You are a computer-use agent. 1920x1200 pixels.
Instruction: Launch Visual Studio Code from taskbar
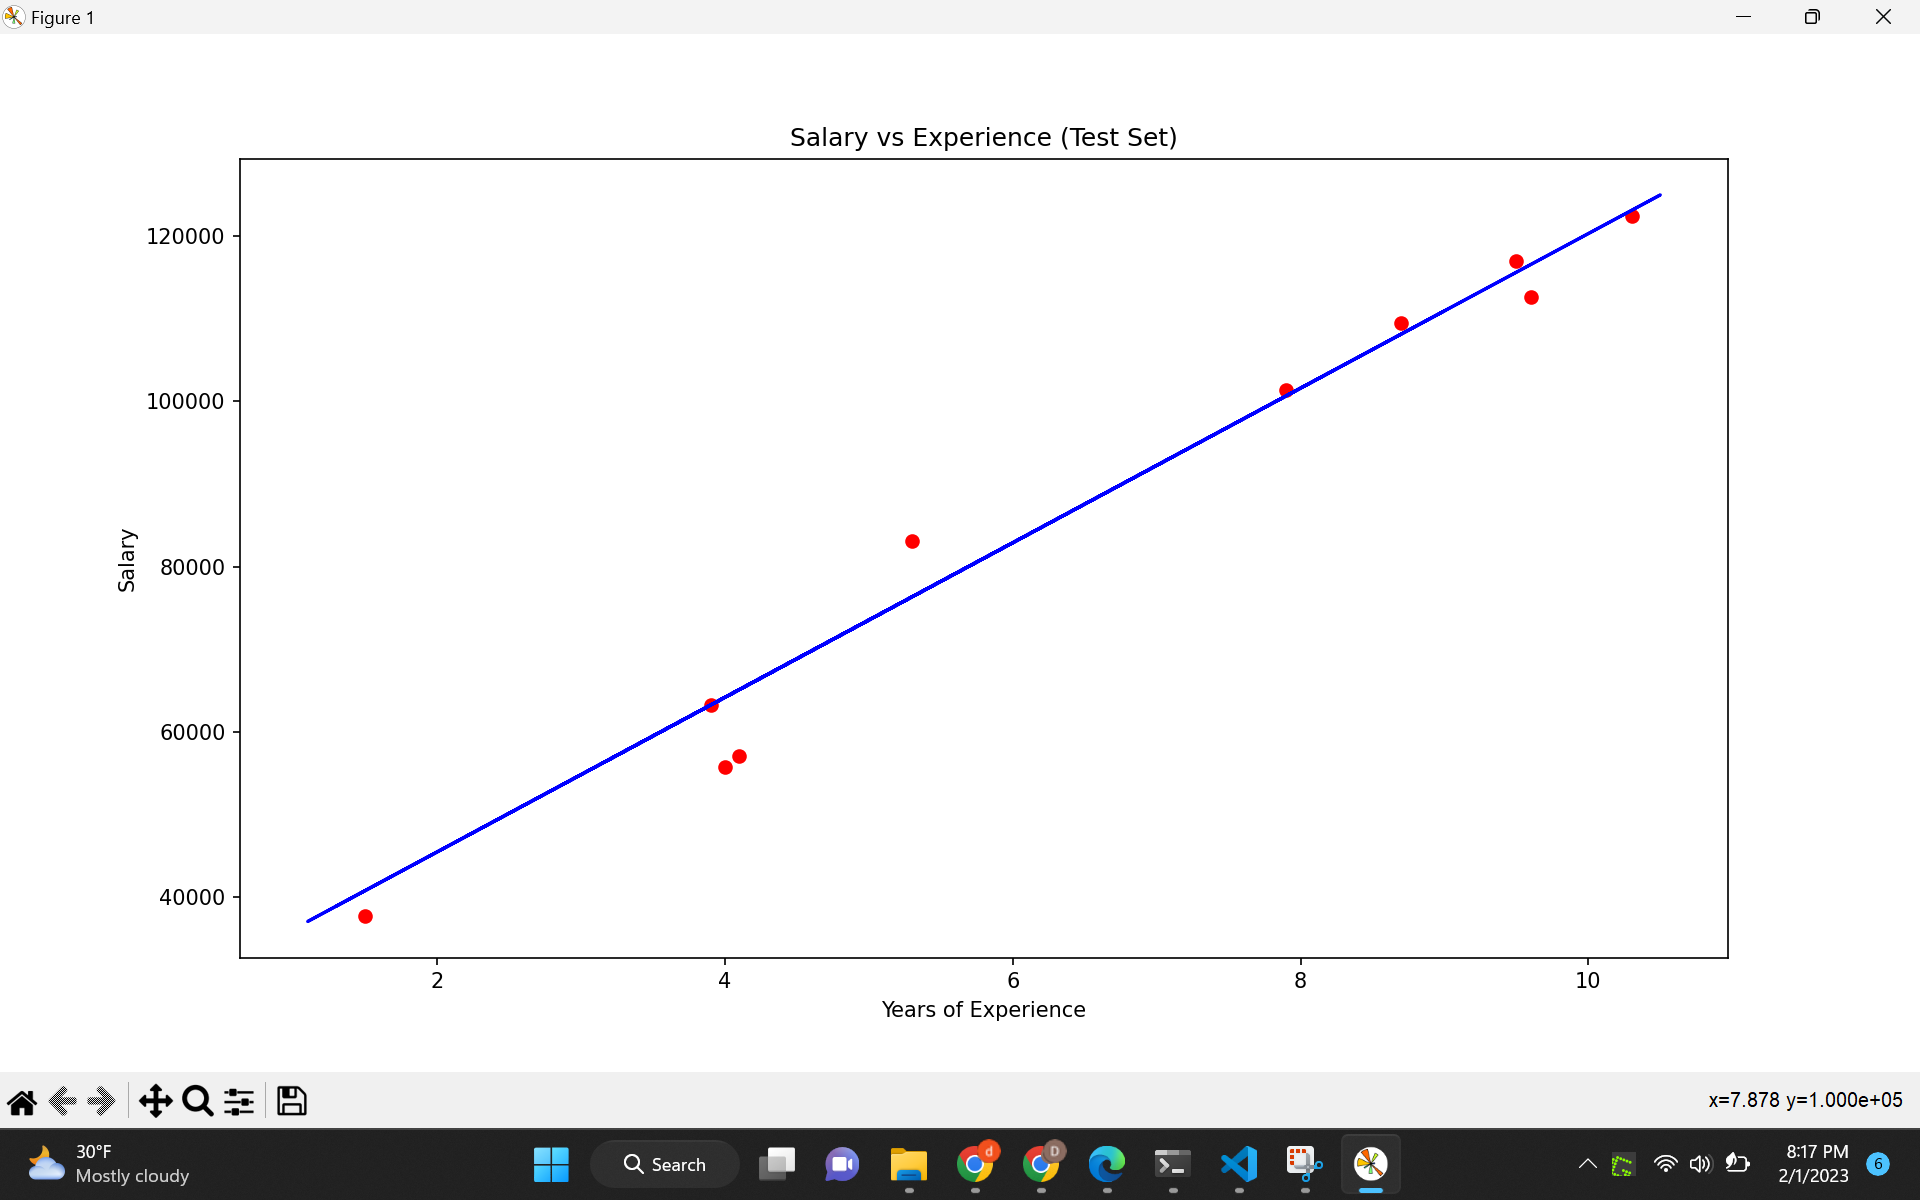coord(1237,1164)
